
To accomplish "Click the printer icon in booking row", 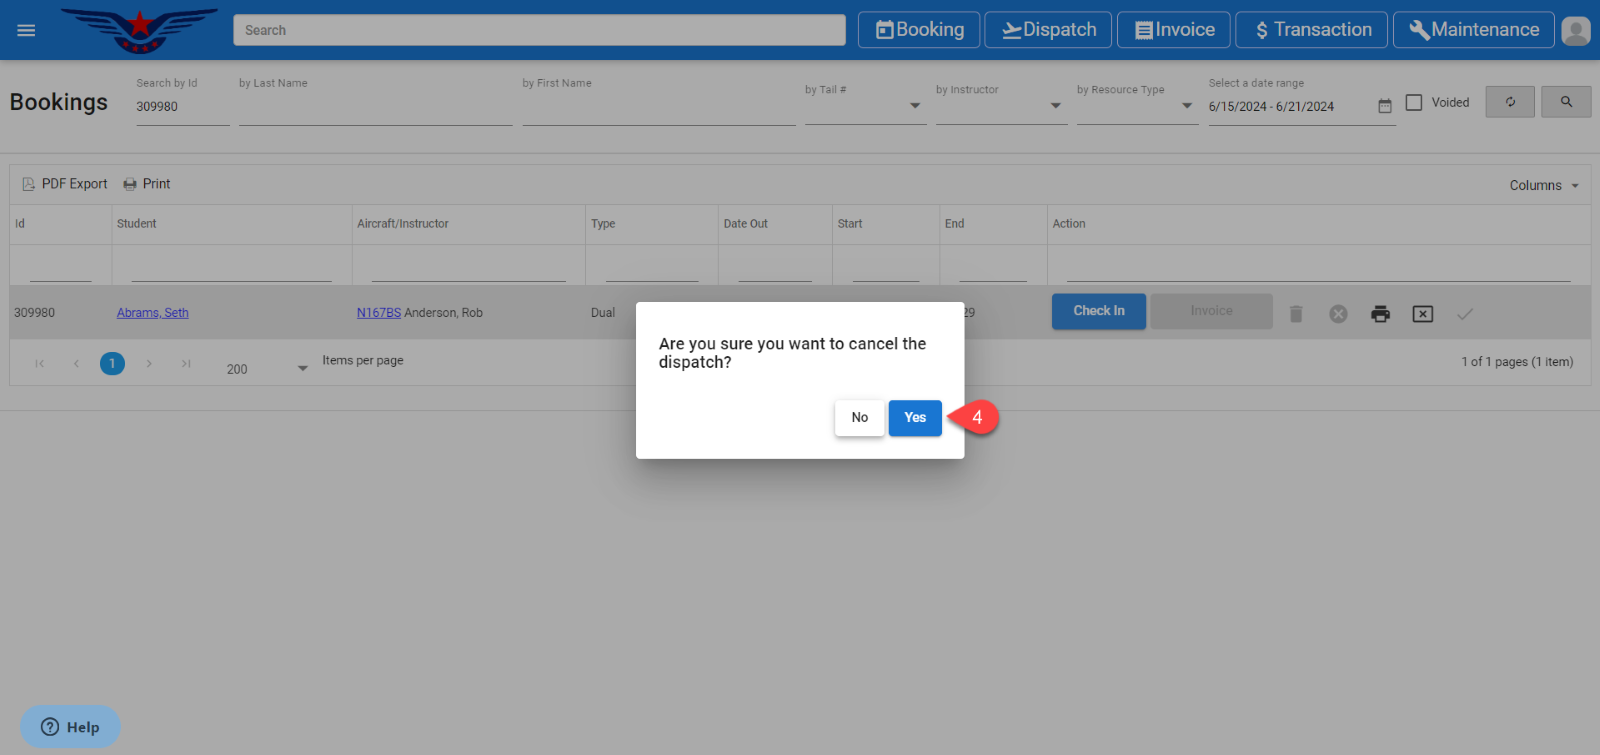I will (1380, 314).
